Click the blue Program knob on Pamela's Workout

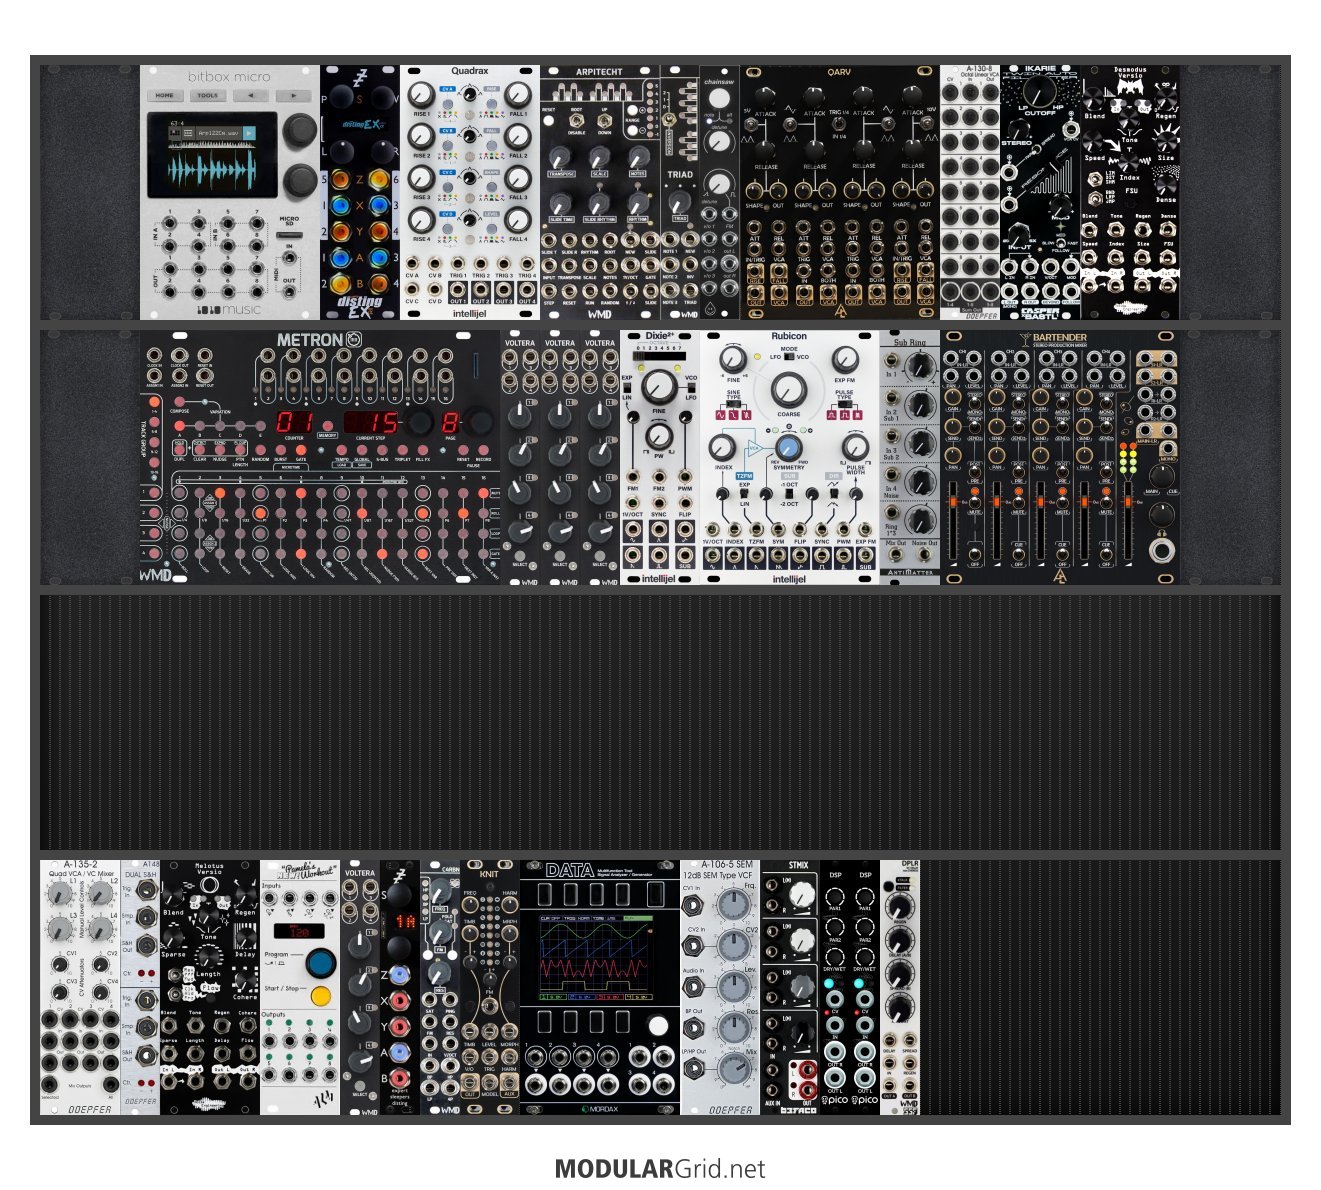coord(320,963)
